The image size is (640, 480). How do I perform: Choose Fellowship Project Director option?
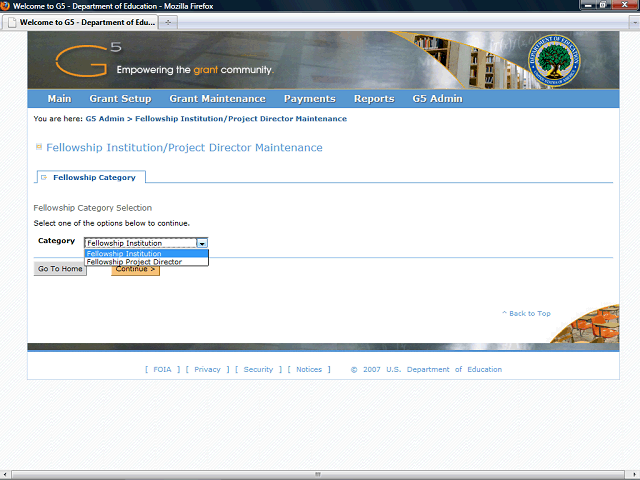[x=146, y=262]
